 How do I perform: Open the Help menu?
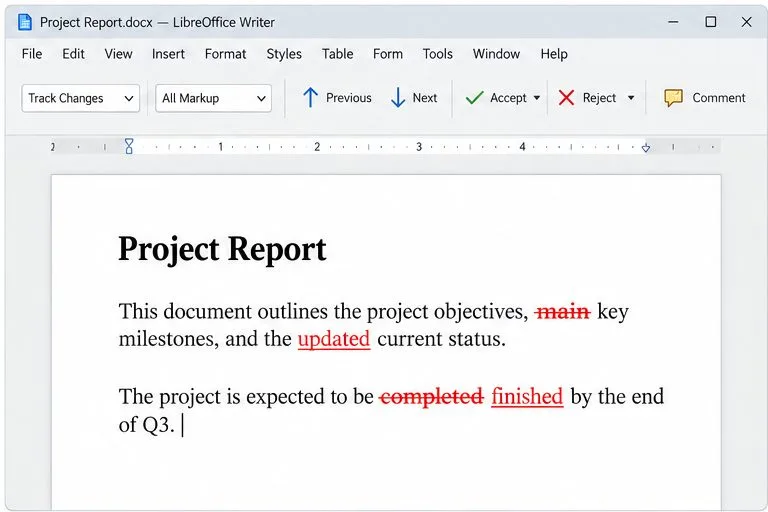(554, 54)
